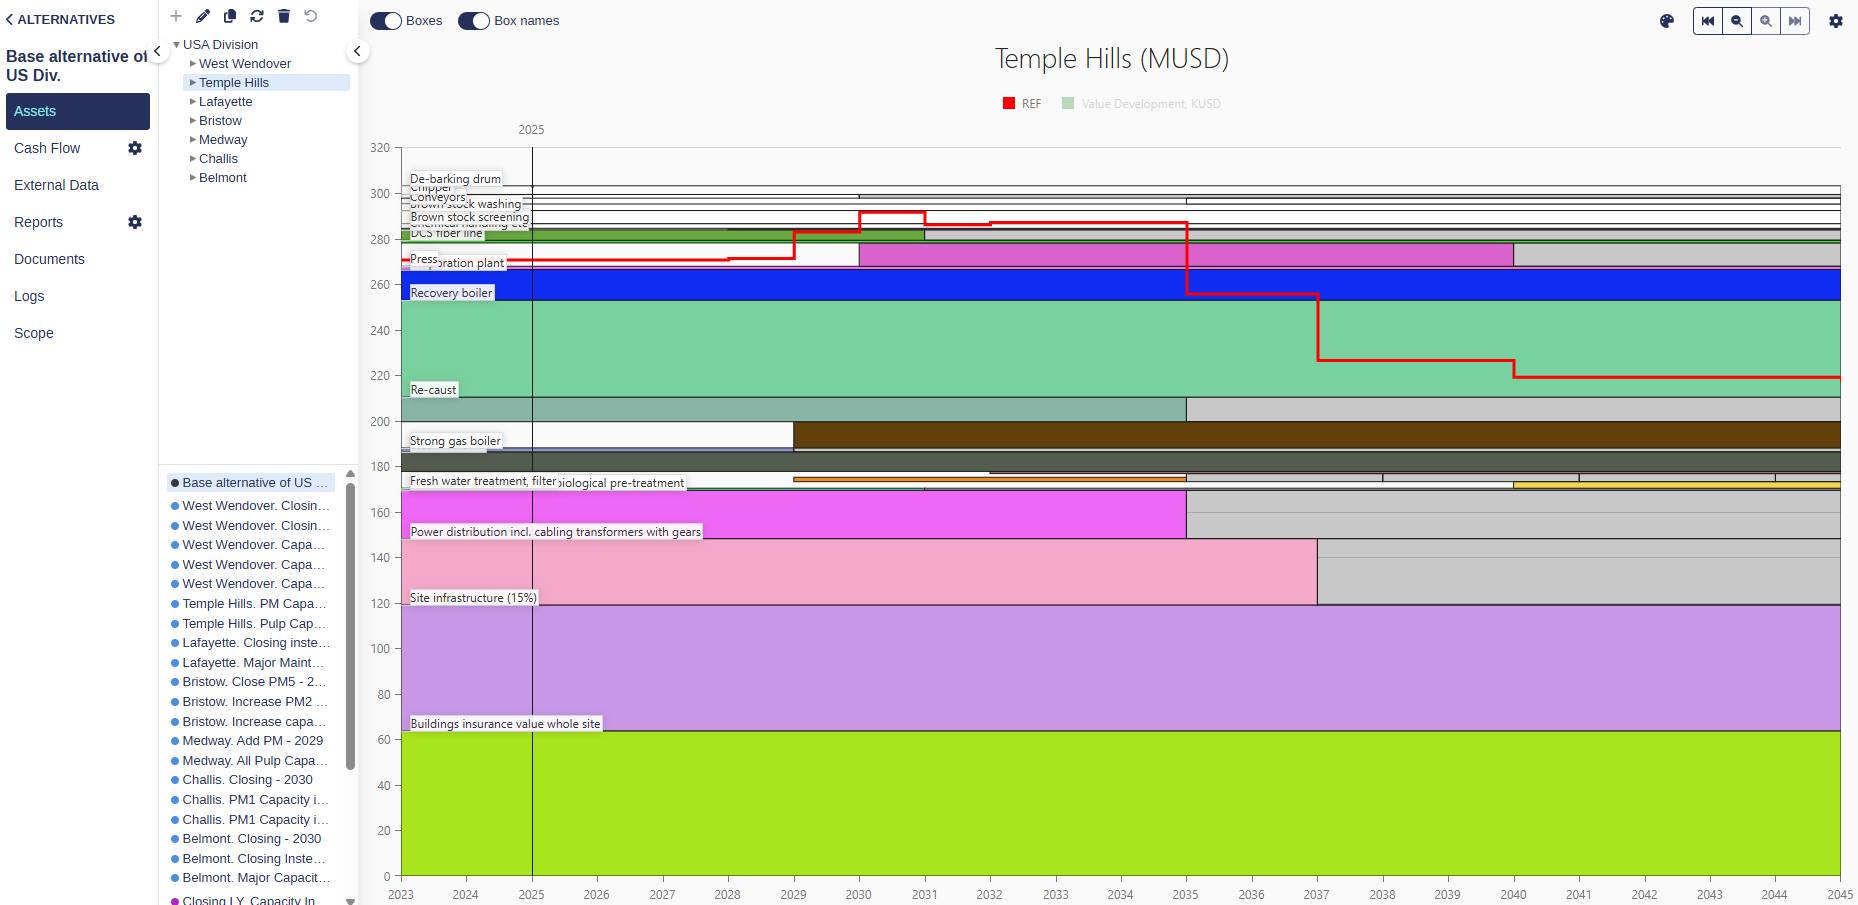
Task: Toggle the Boxes switch off
Action: (x=386, y=21)
